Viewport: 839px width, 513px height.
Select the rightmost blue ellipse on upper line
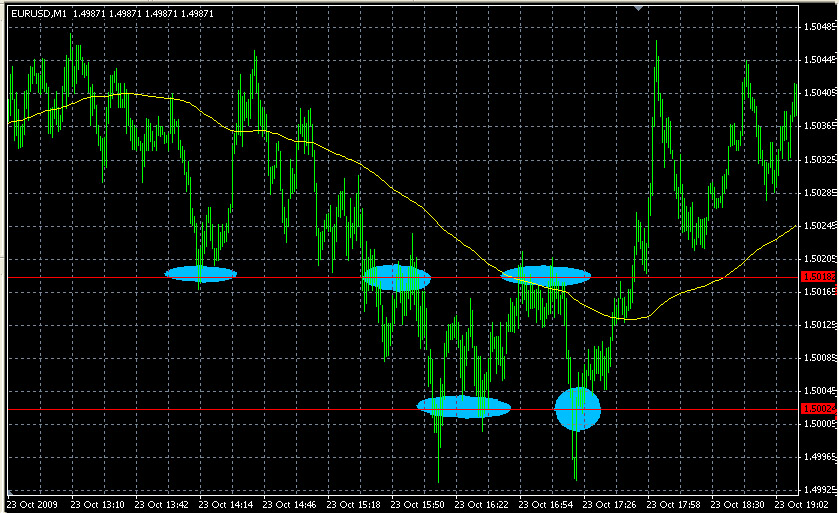pyautogui.click(x=546, y=275)
